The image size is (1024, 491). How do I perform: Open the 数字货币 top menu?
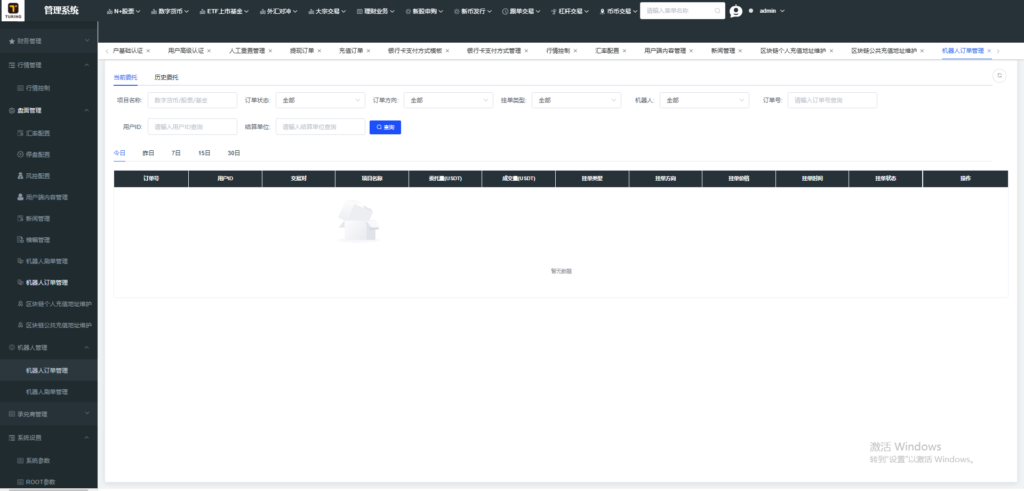point(170,11)
